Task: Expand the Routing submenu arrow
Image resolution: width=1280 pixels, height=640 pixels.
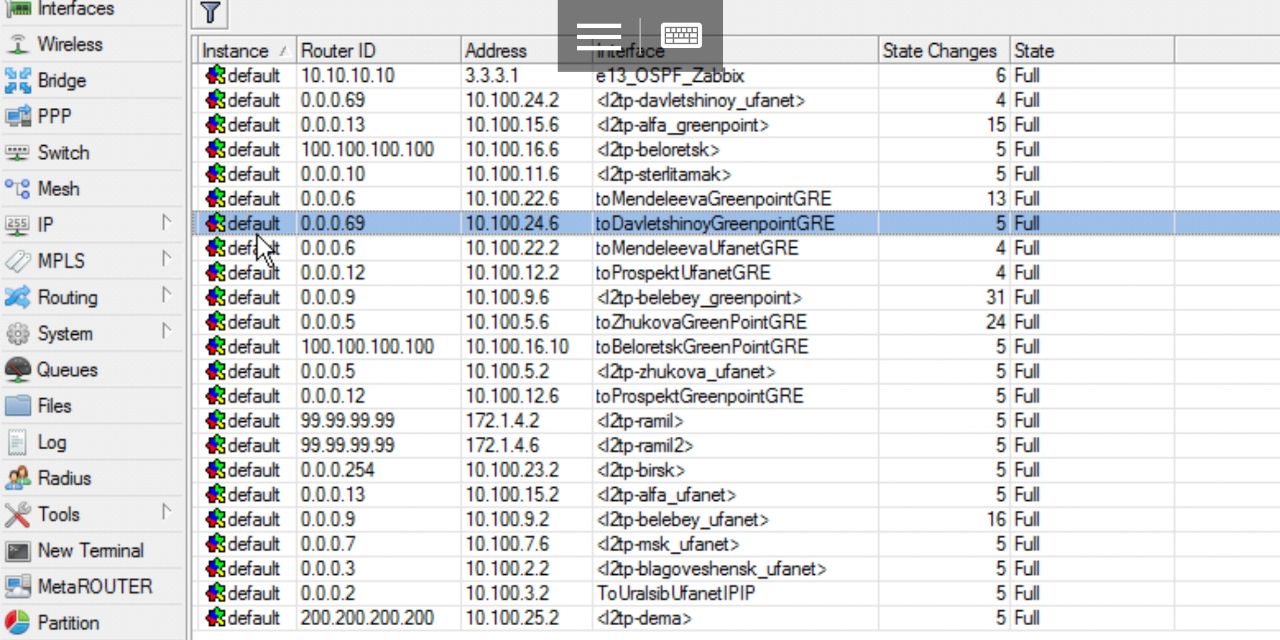Action: tap(167, 296)
